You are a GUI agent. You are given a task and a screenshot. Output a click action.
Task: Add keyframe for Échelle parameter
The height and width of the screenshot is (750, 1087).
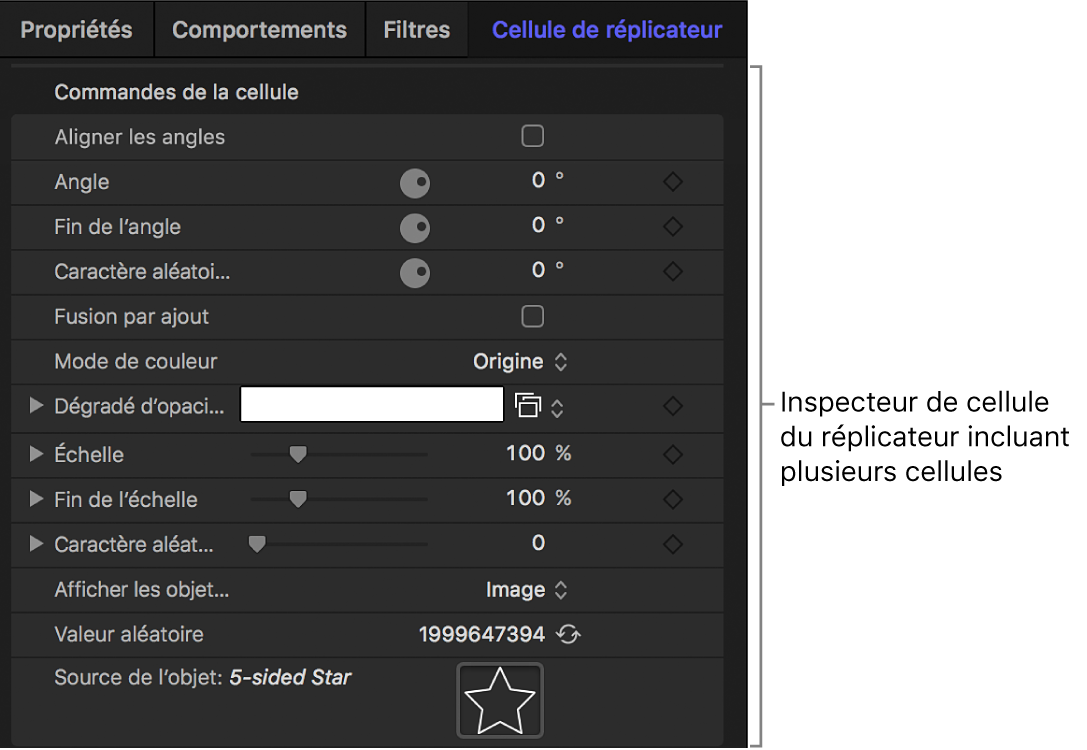[x=673, y=455]
